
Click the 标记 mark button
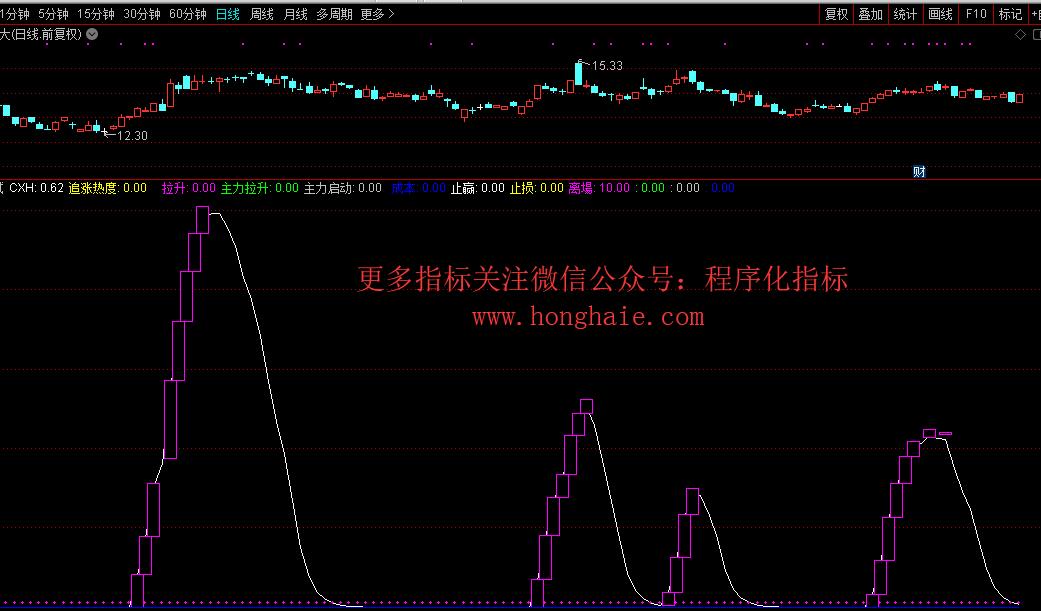[x=1010, y=14]
